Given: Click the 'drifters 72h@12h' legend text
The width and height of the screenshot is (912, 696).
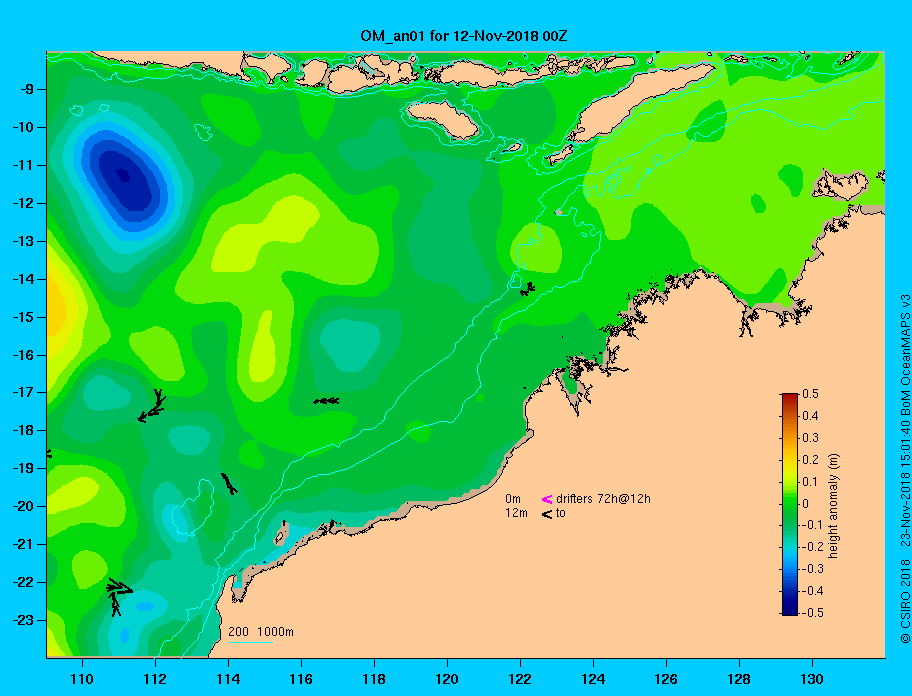Looking at the screenshot, I should [x=603, y=499].
